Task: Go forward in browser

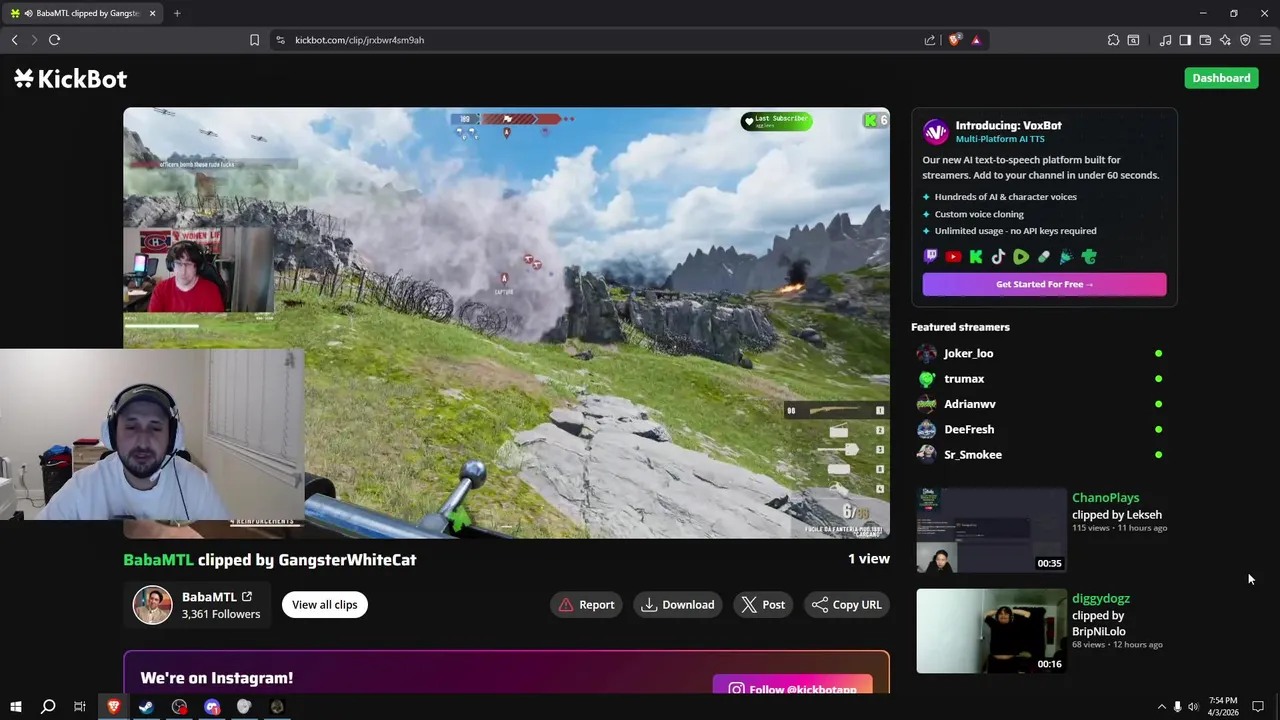Action: click(34, 40)
